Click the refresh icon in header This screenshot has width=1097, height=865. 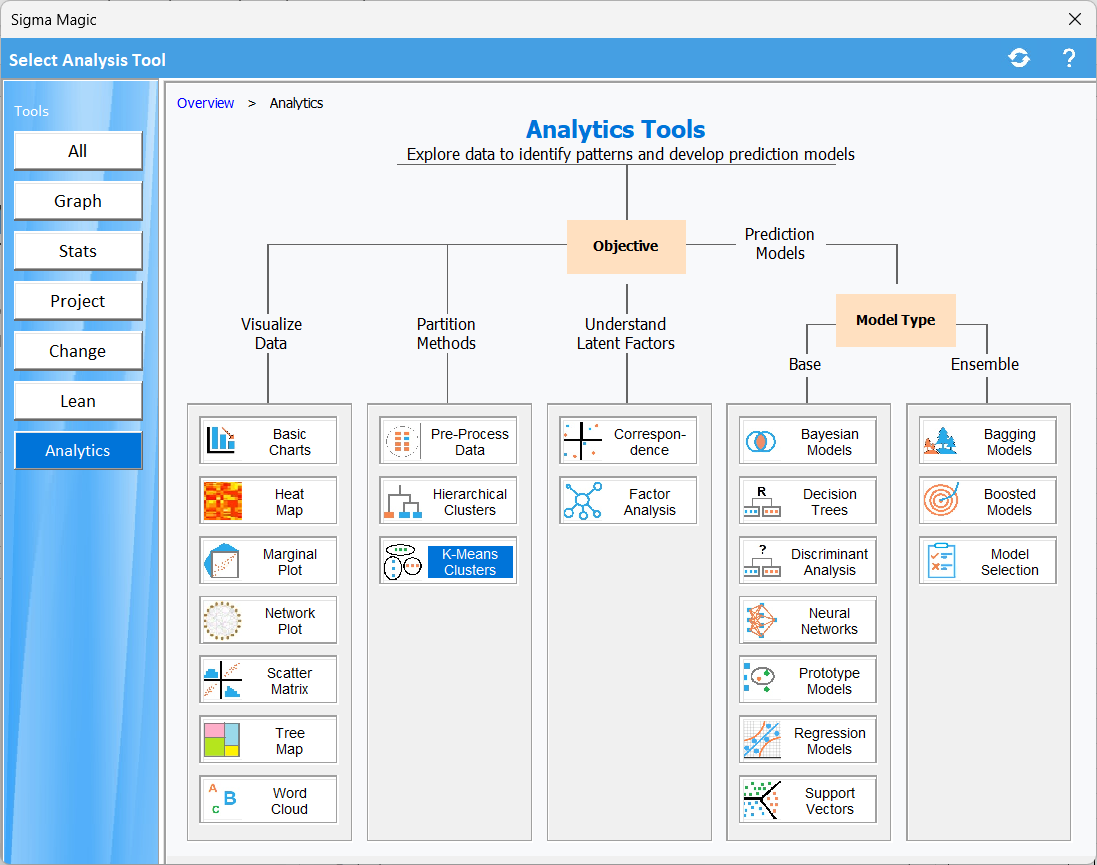pyautogui.click(x=1019, y=58)
